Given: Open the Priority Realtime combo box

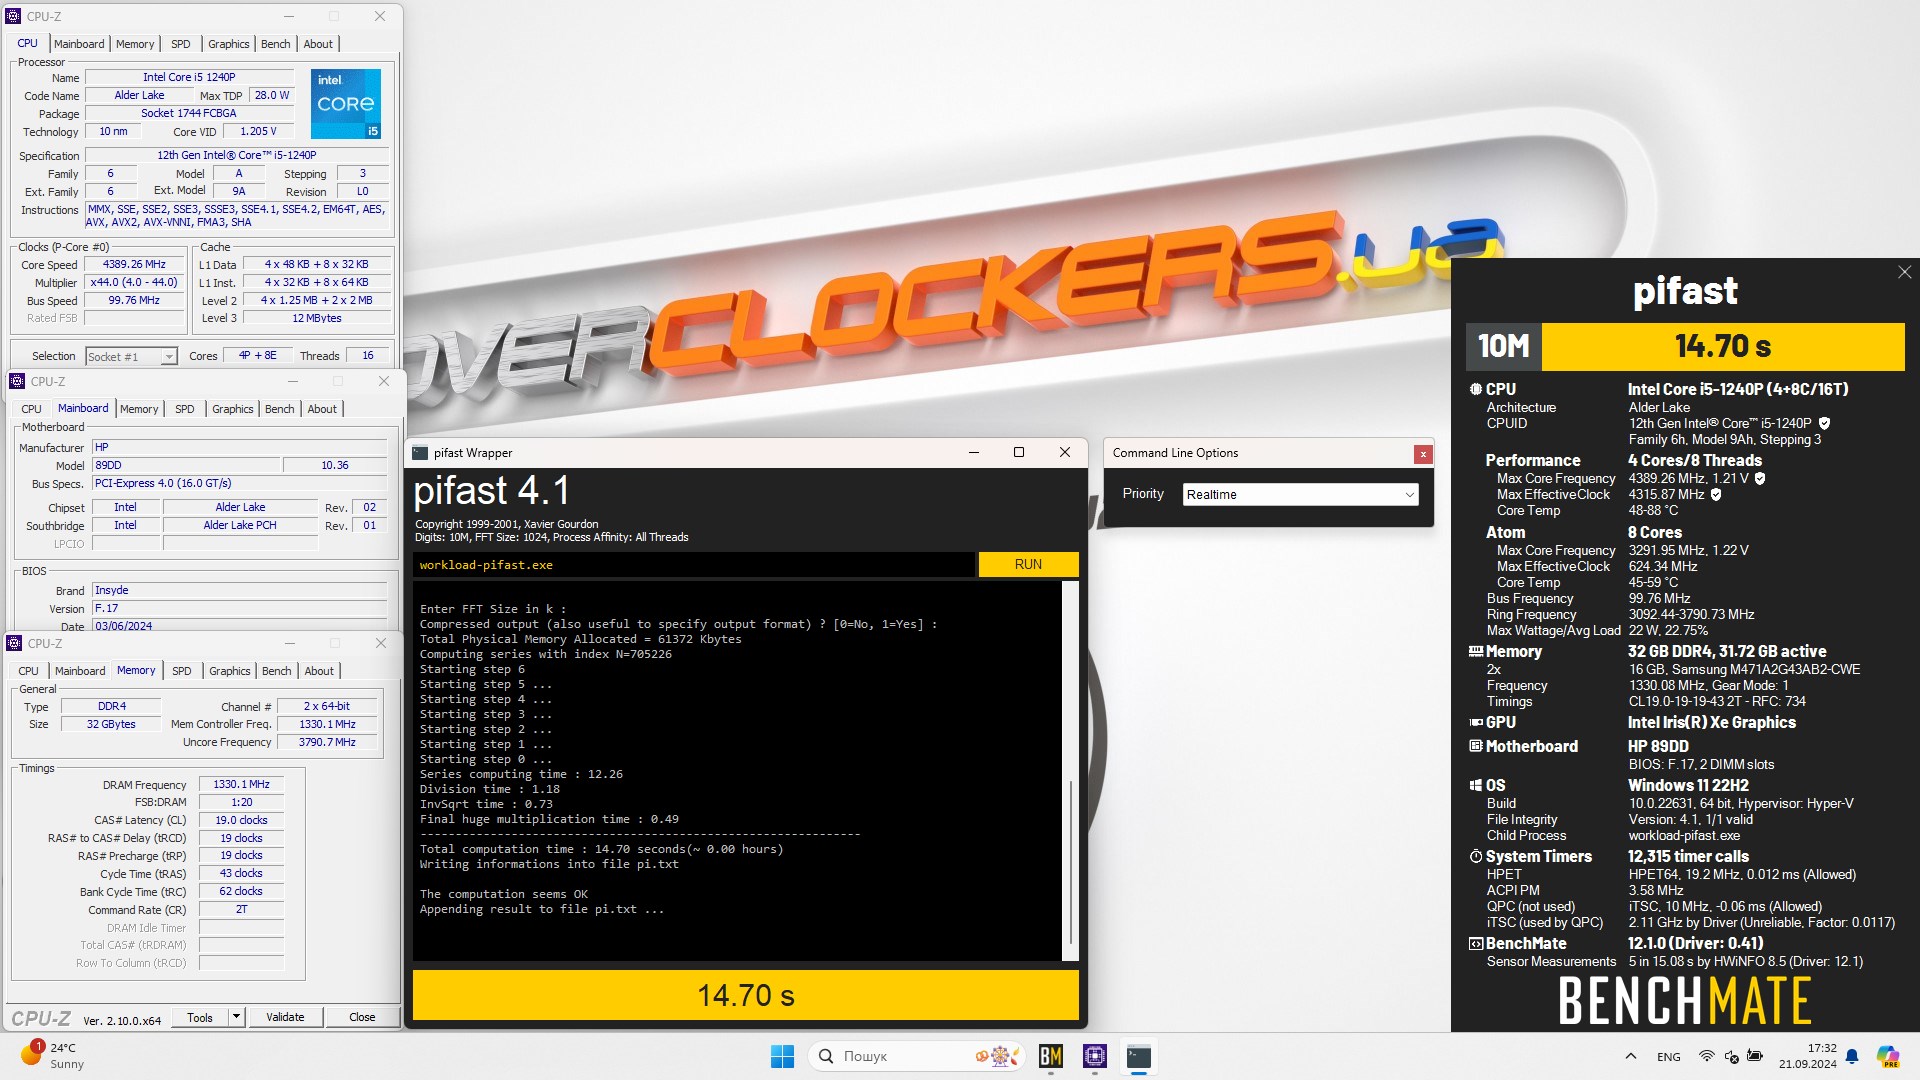Looking at the screenshot, I should (x=1300, y=495).
